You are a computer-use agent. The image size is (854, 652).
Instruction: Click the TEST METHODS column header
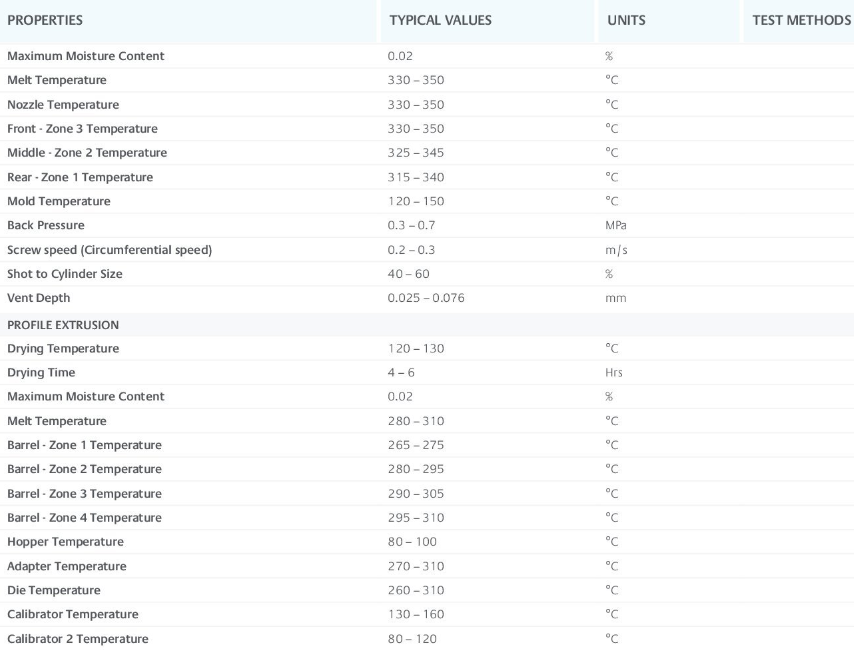click(801, 20)
